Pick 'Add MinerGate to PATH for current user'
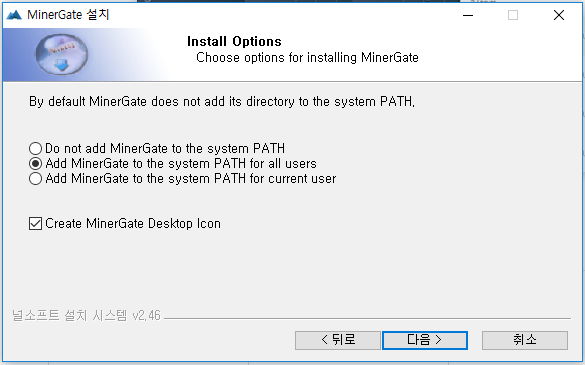The image size is (585, 365). (35, 178)
